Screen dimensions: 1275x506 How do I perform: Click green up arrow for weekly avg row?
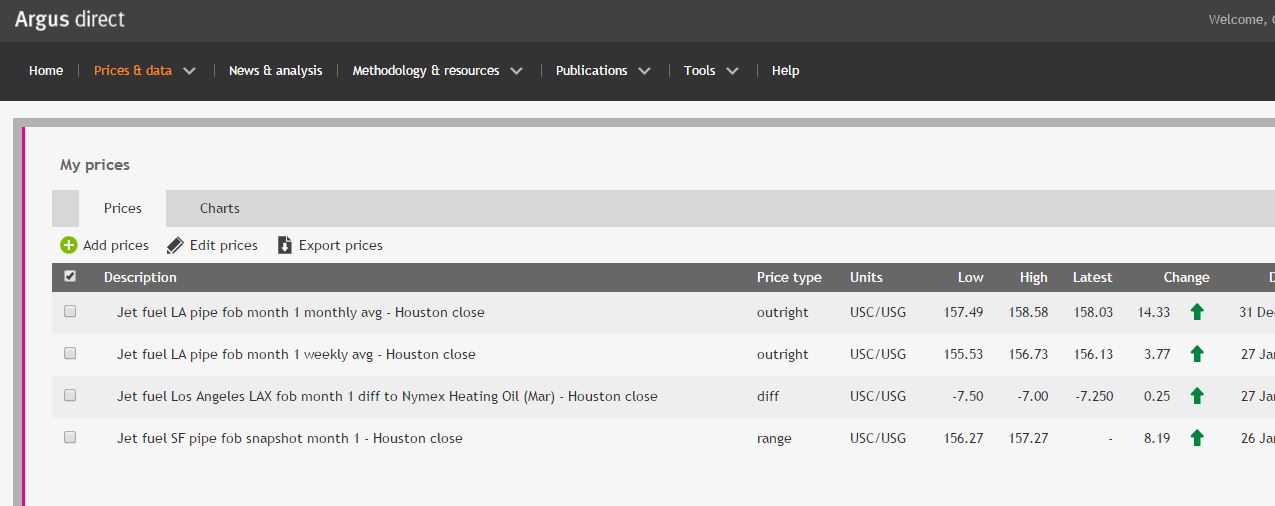point(1196,354)
